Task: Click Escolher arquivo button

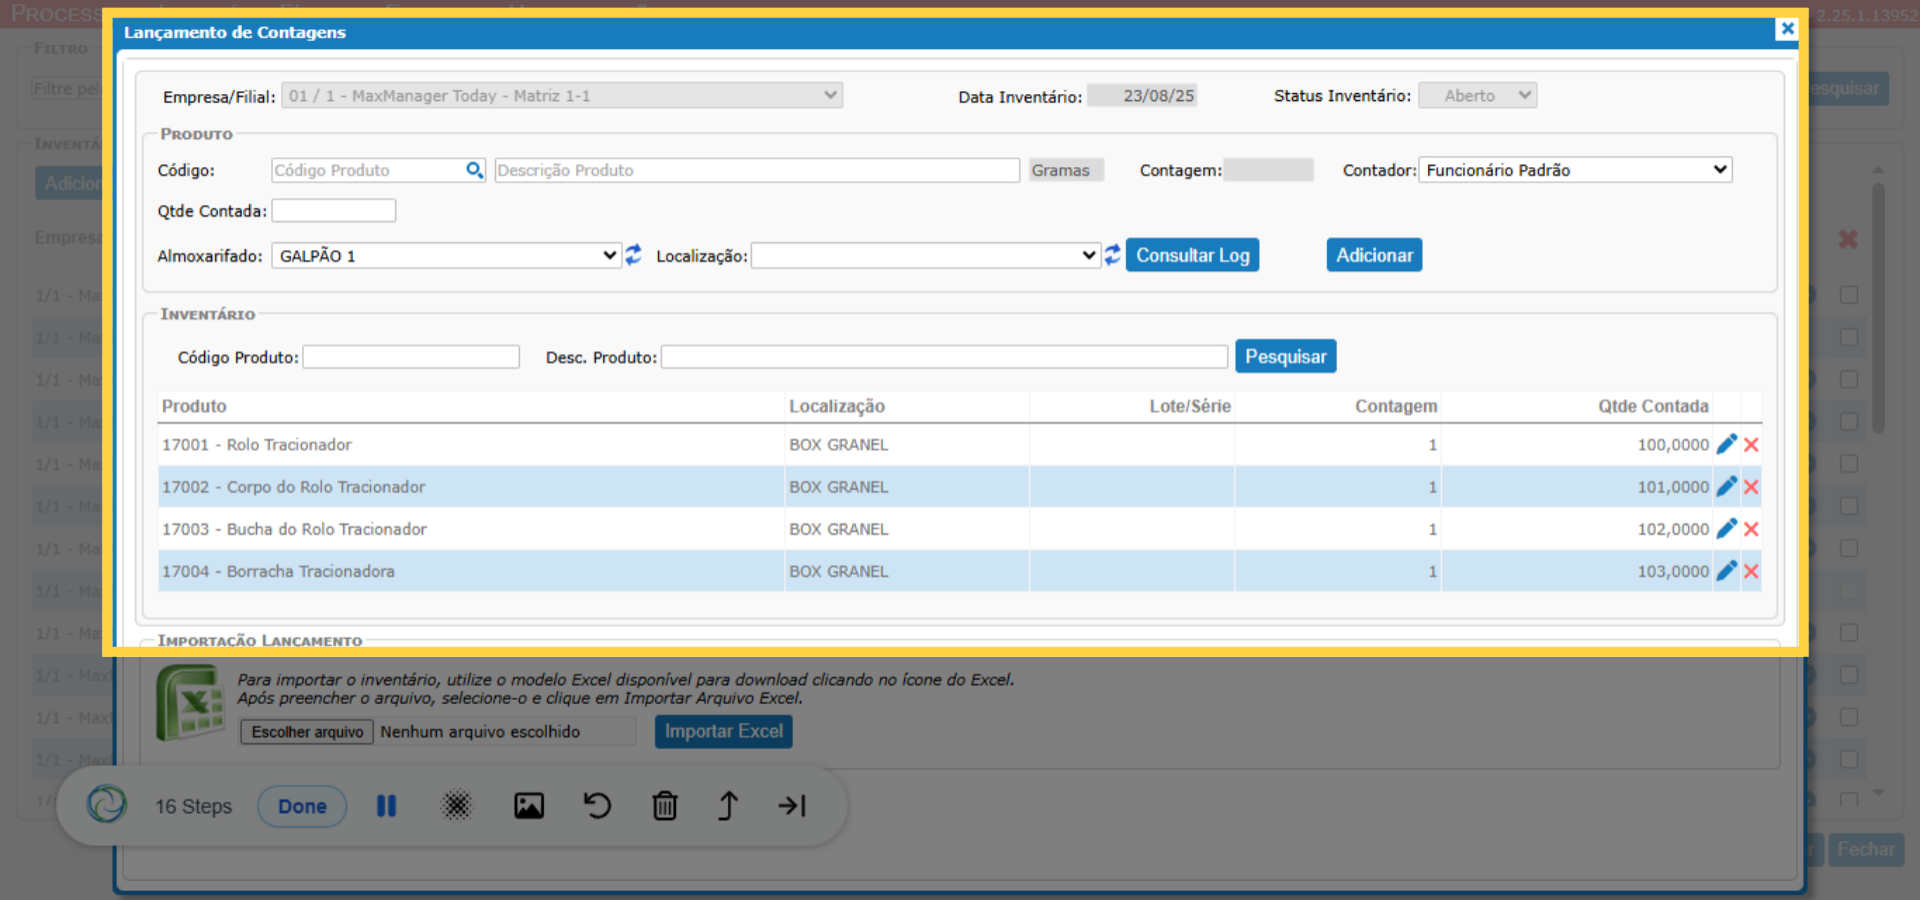Action: tap(307, 732)
